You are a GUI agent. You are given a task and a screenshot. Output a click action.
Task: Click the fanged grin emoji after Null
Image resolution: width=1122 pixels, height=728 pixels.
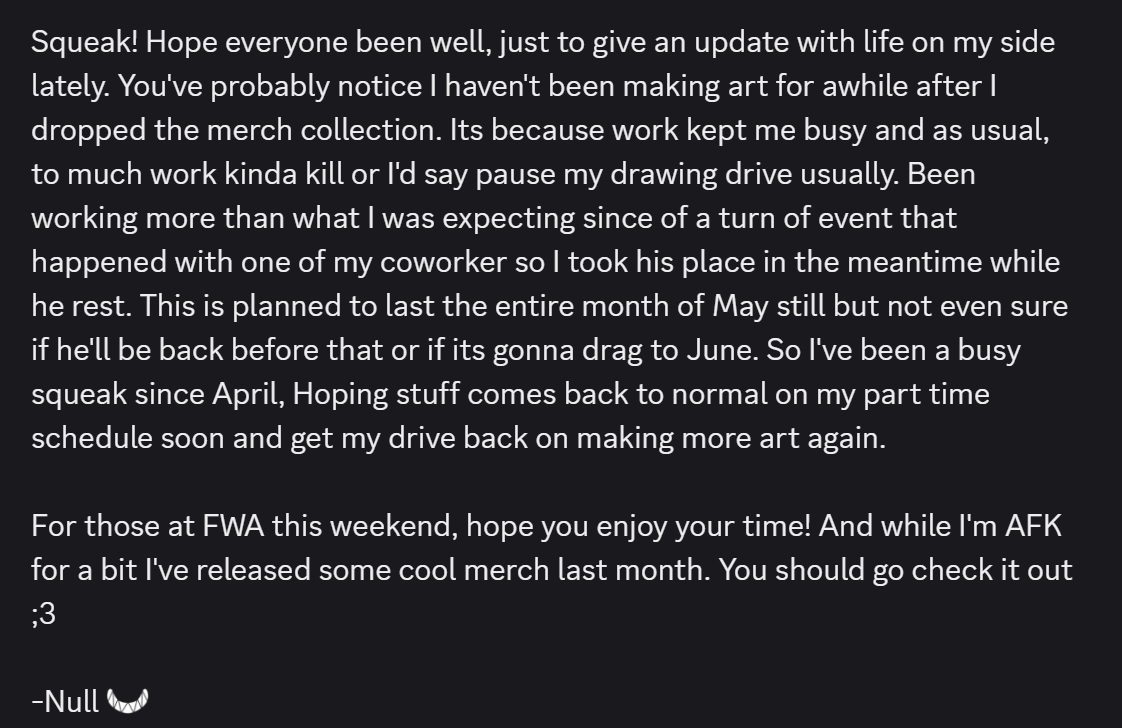tap(126, 701)
